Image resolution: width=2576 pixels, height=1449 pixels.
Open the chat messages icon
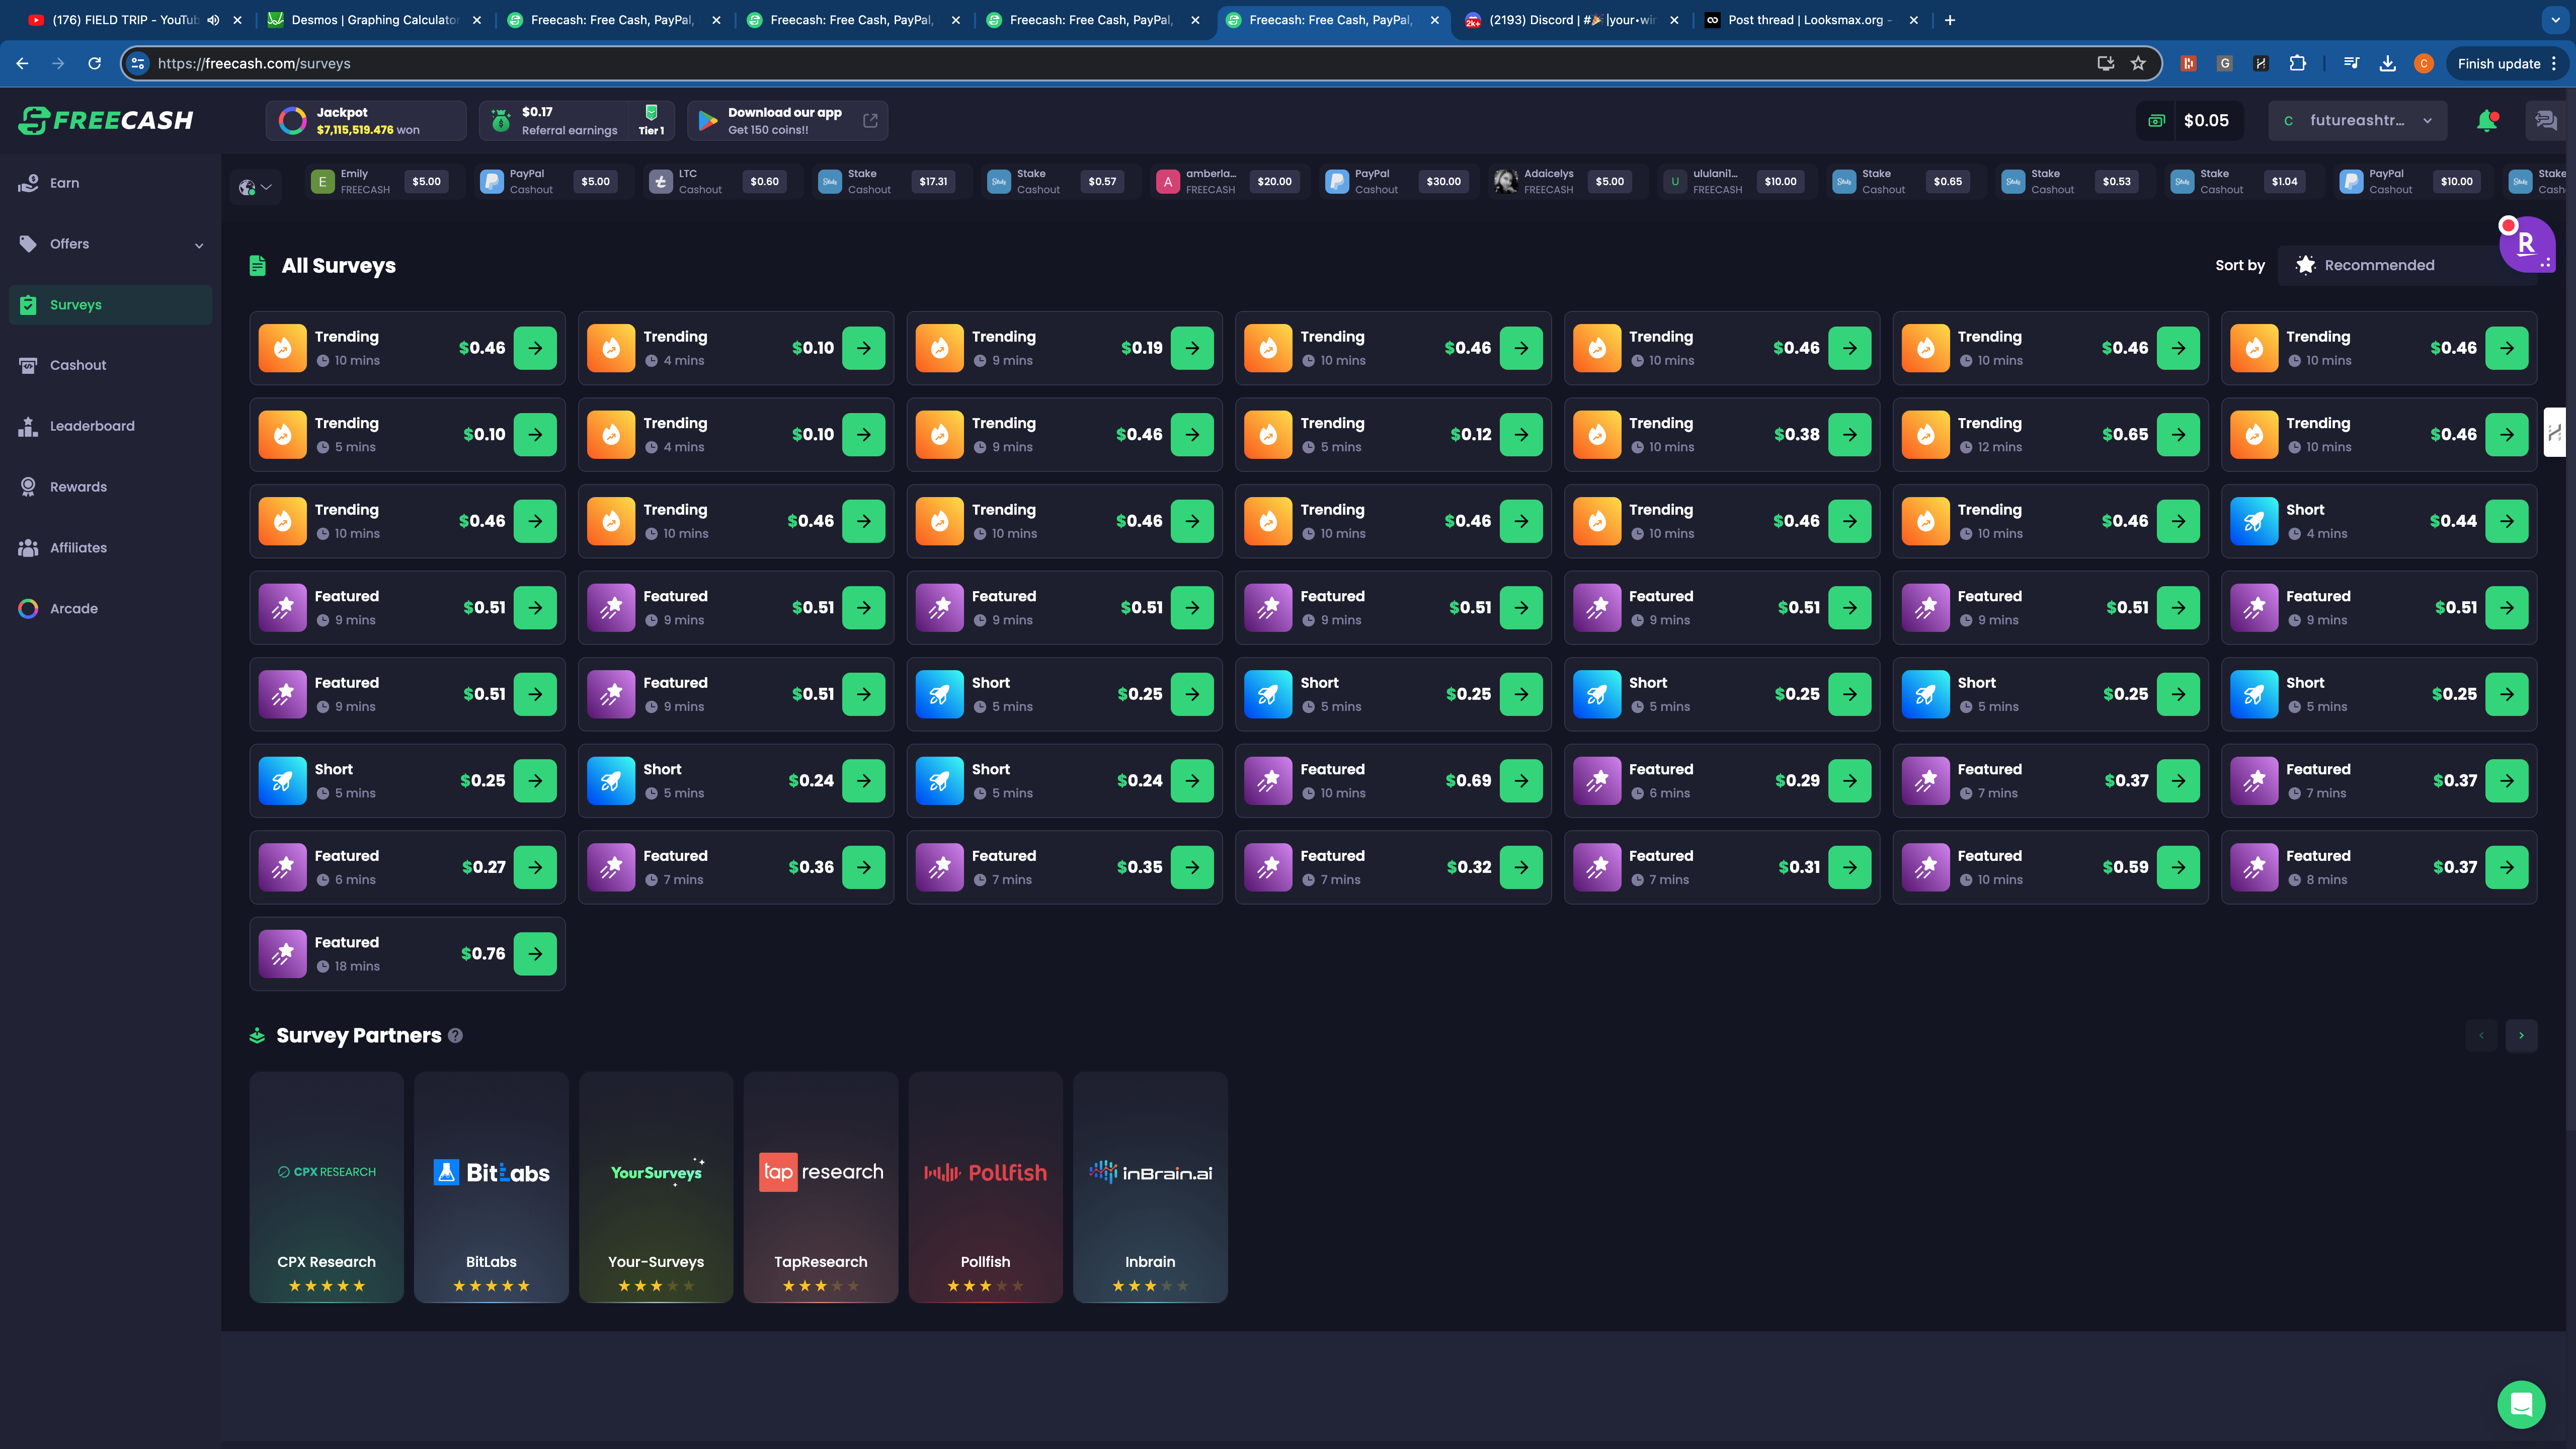tap(2545, 121)
